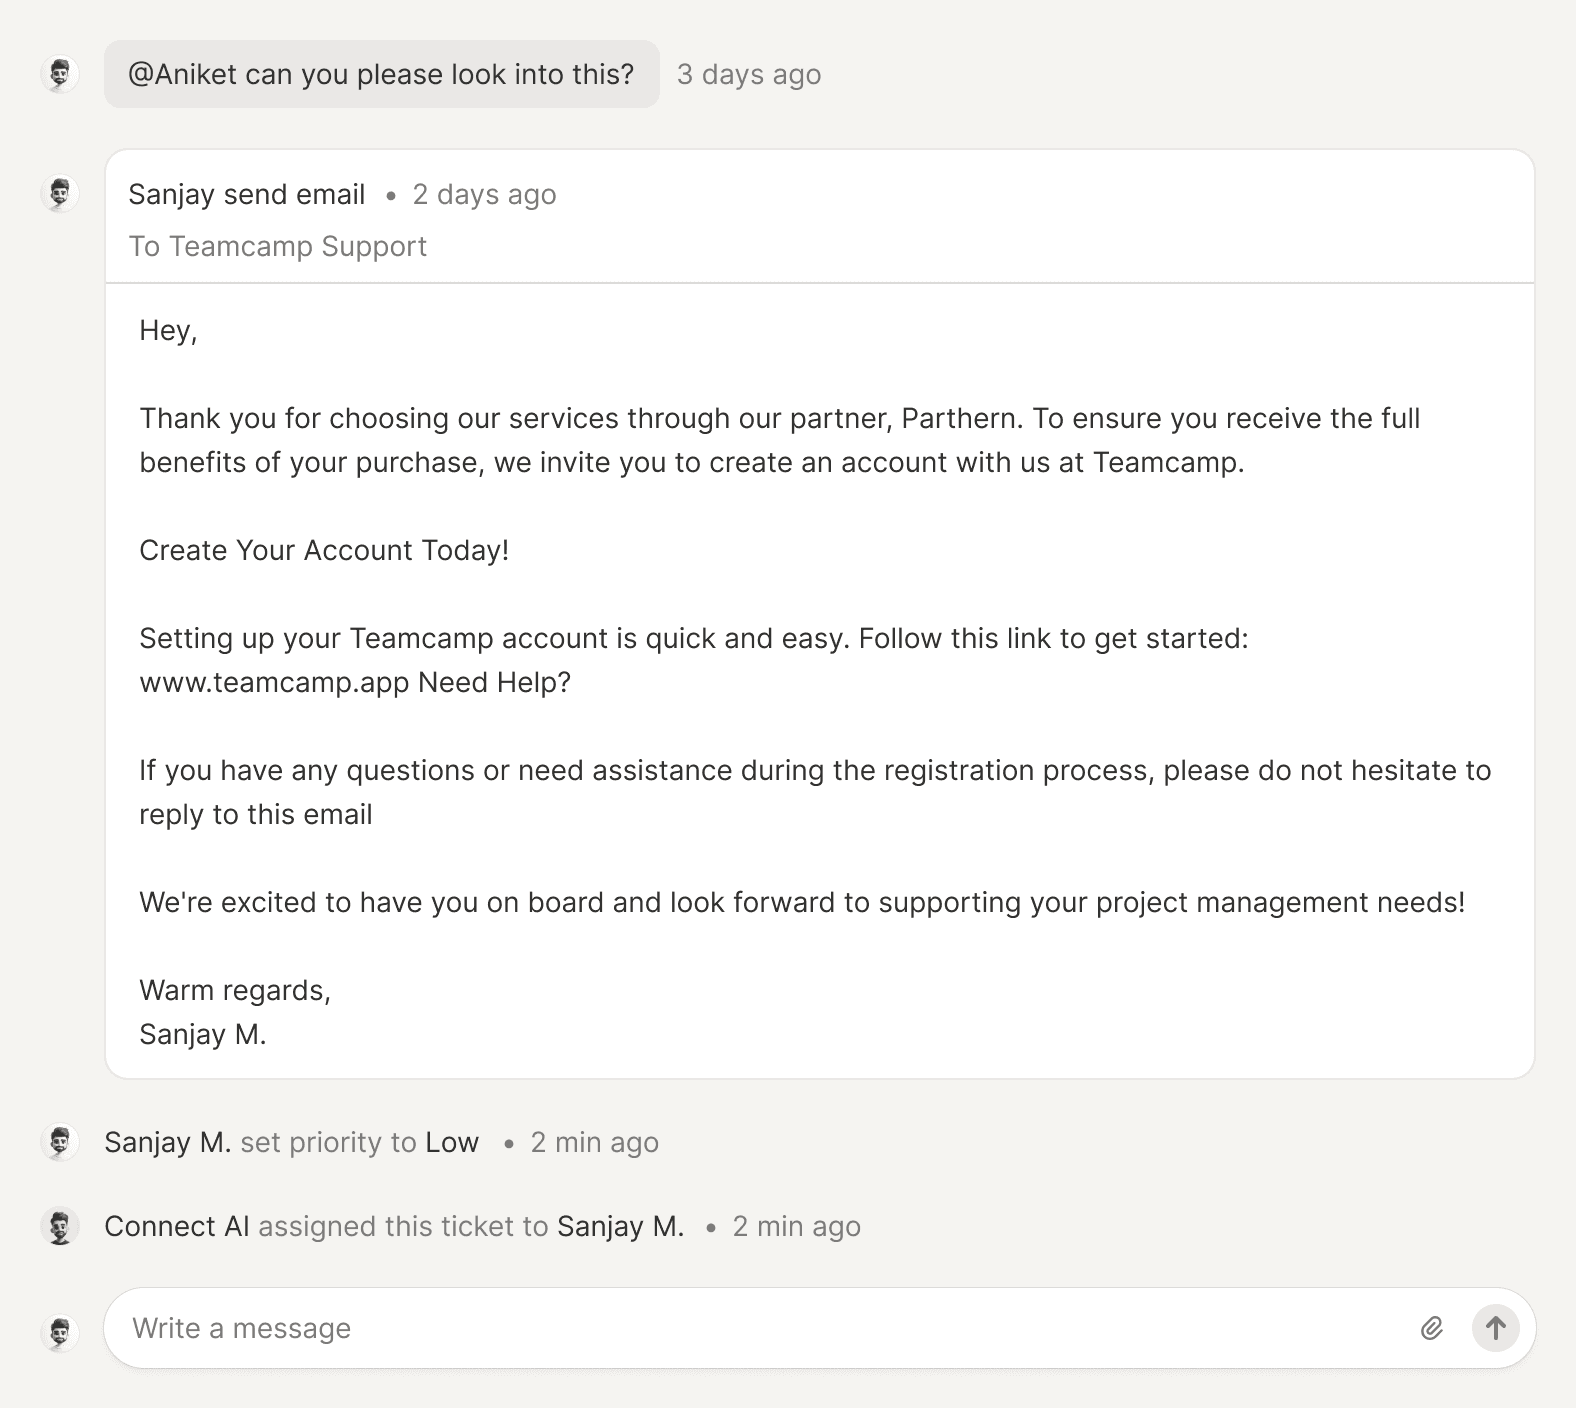The width and height of the screenshot is (1576, 1408).
Task: Click the '2 days ago' email timestamp
Action: (484, 194)
